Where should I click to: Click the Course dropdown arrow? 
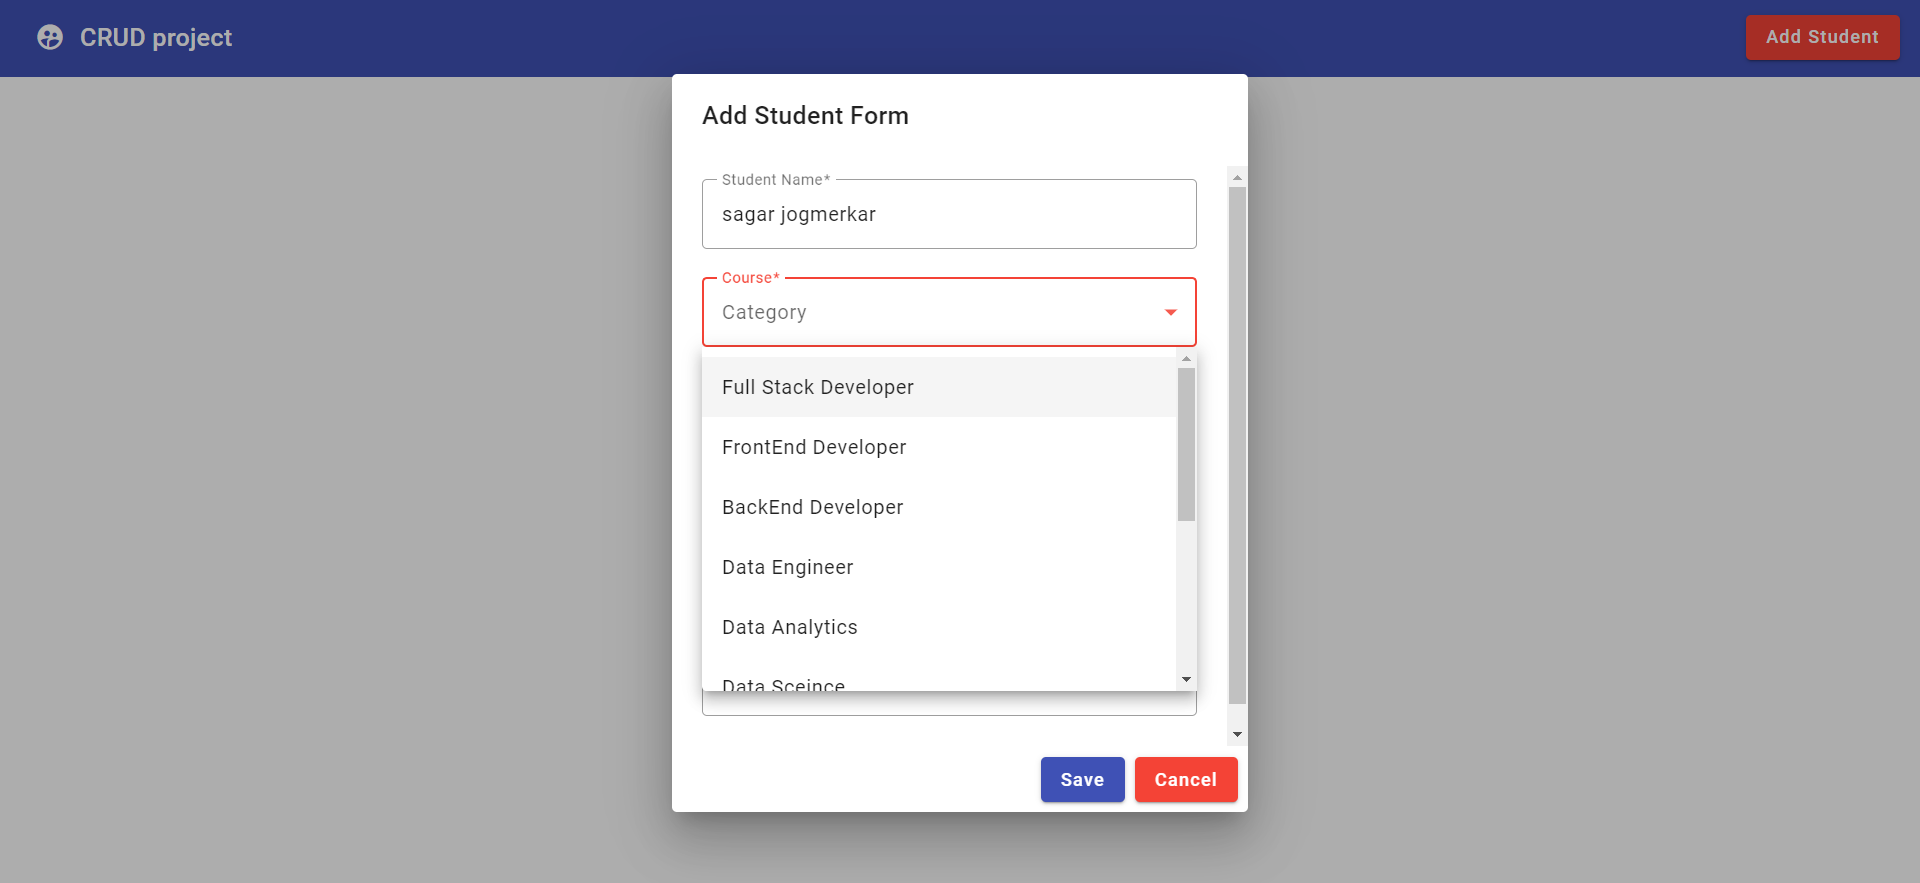click(1170, 312)
